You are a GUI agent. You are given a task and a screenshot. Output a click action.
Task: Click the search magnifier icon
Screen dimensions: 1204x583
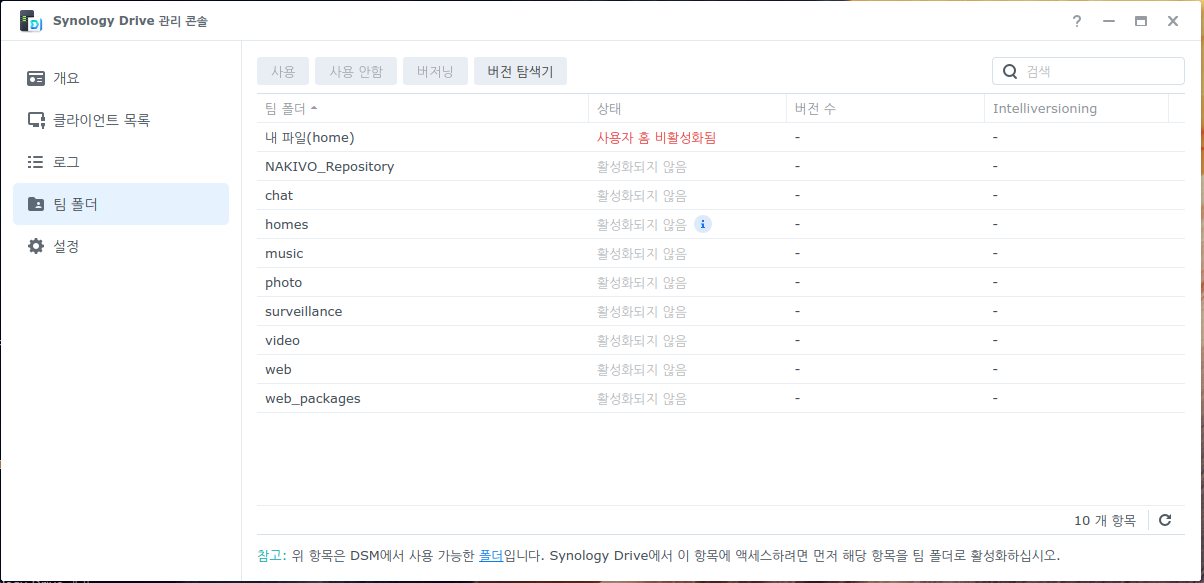(x=1009, y=72)
